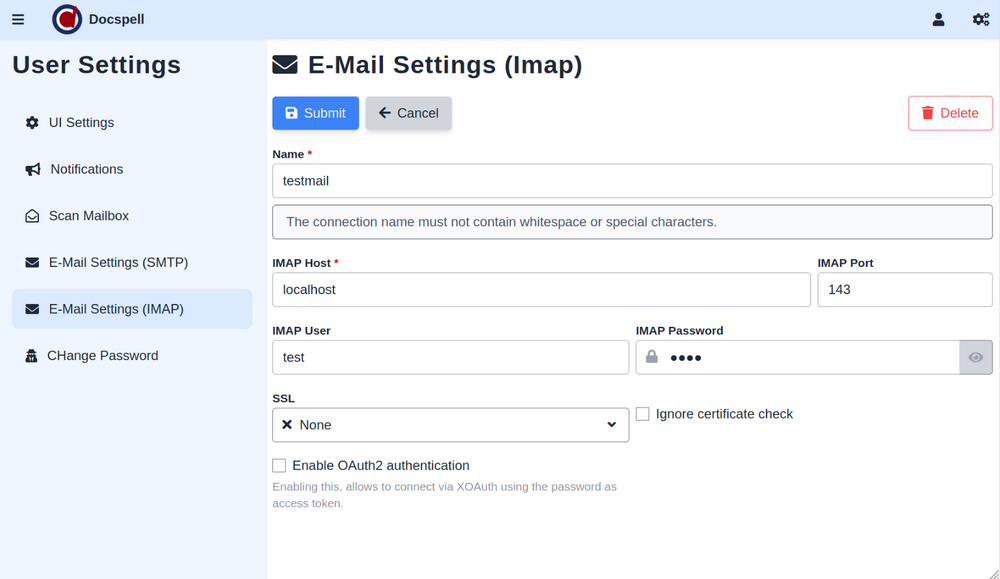
Task: Open the hamburger menu icon
Action: click(18, 19)
